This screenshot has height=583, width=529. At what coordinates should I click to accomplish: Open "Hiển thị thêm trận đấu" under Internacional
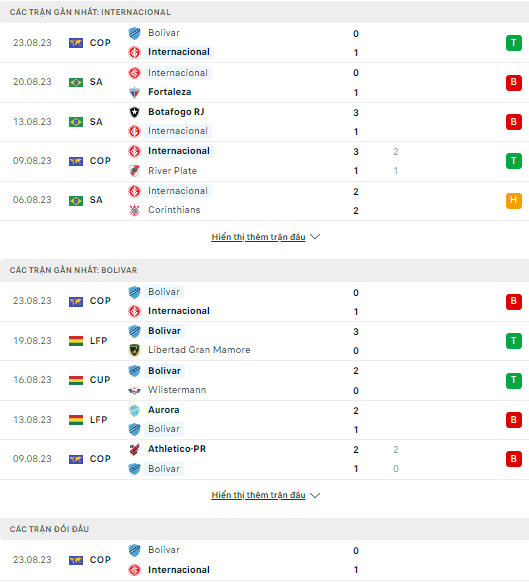coord(258,237)
